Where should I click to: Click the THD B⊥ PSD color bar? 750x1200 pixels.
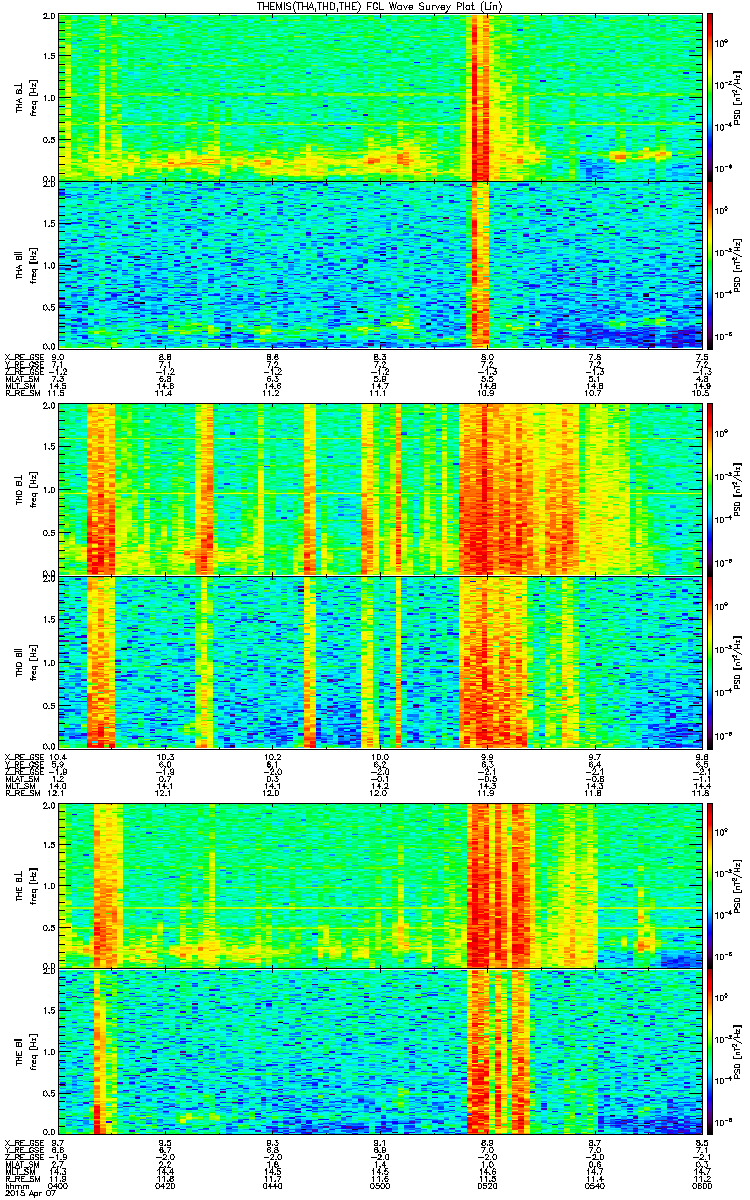[x=711, y=490]
